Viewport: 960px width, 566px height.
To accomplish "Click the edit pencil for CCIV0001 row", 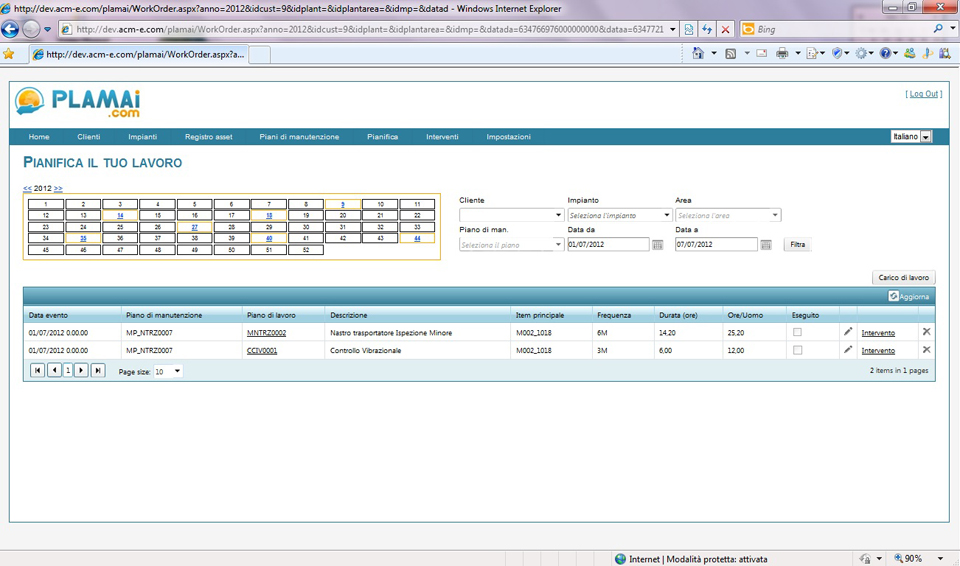I will pyautogui.click(x=848, y=349).
